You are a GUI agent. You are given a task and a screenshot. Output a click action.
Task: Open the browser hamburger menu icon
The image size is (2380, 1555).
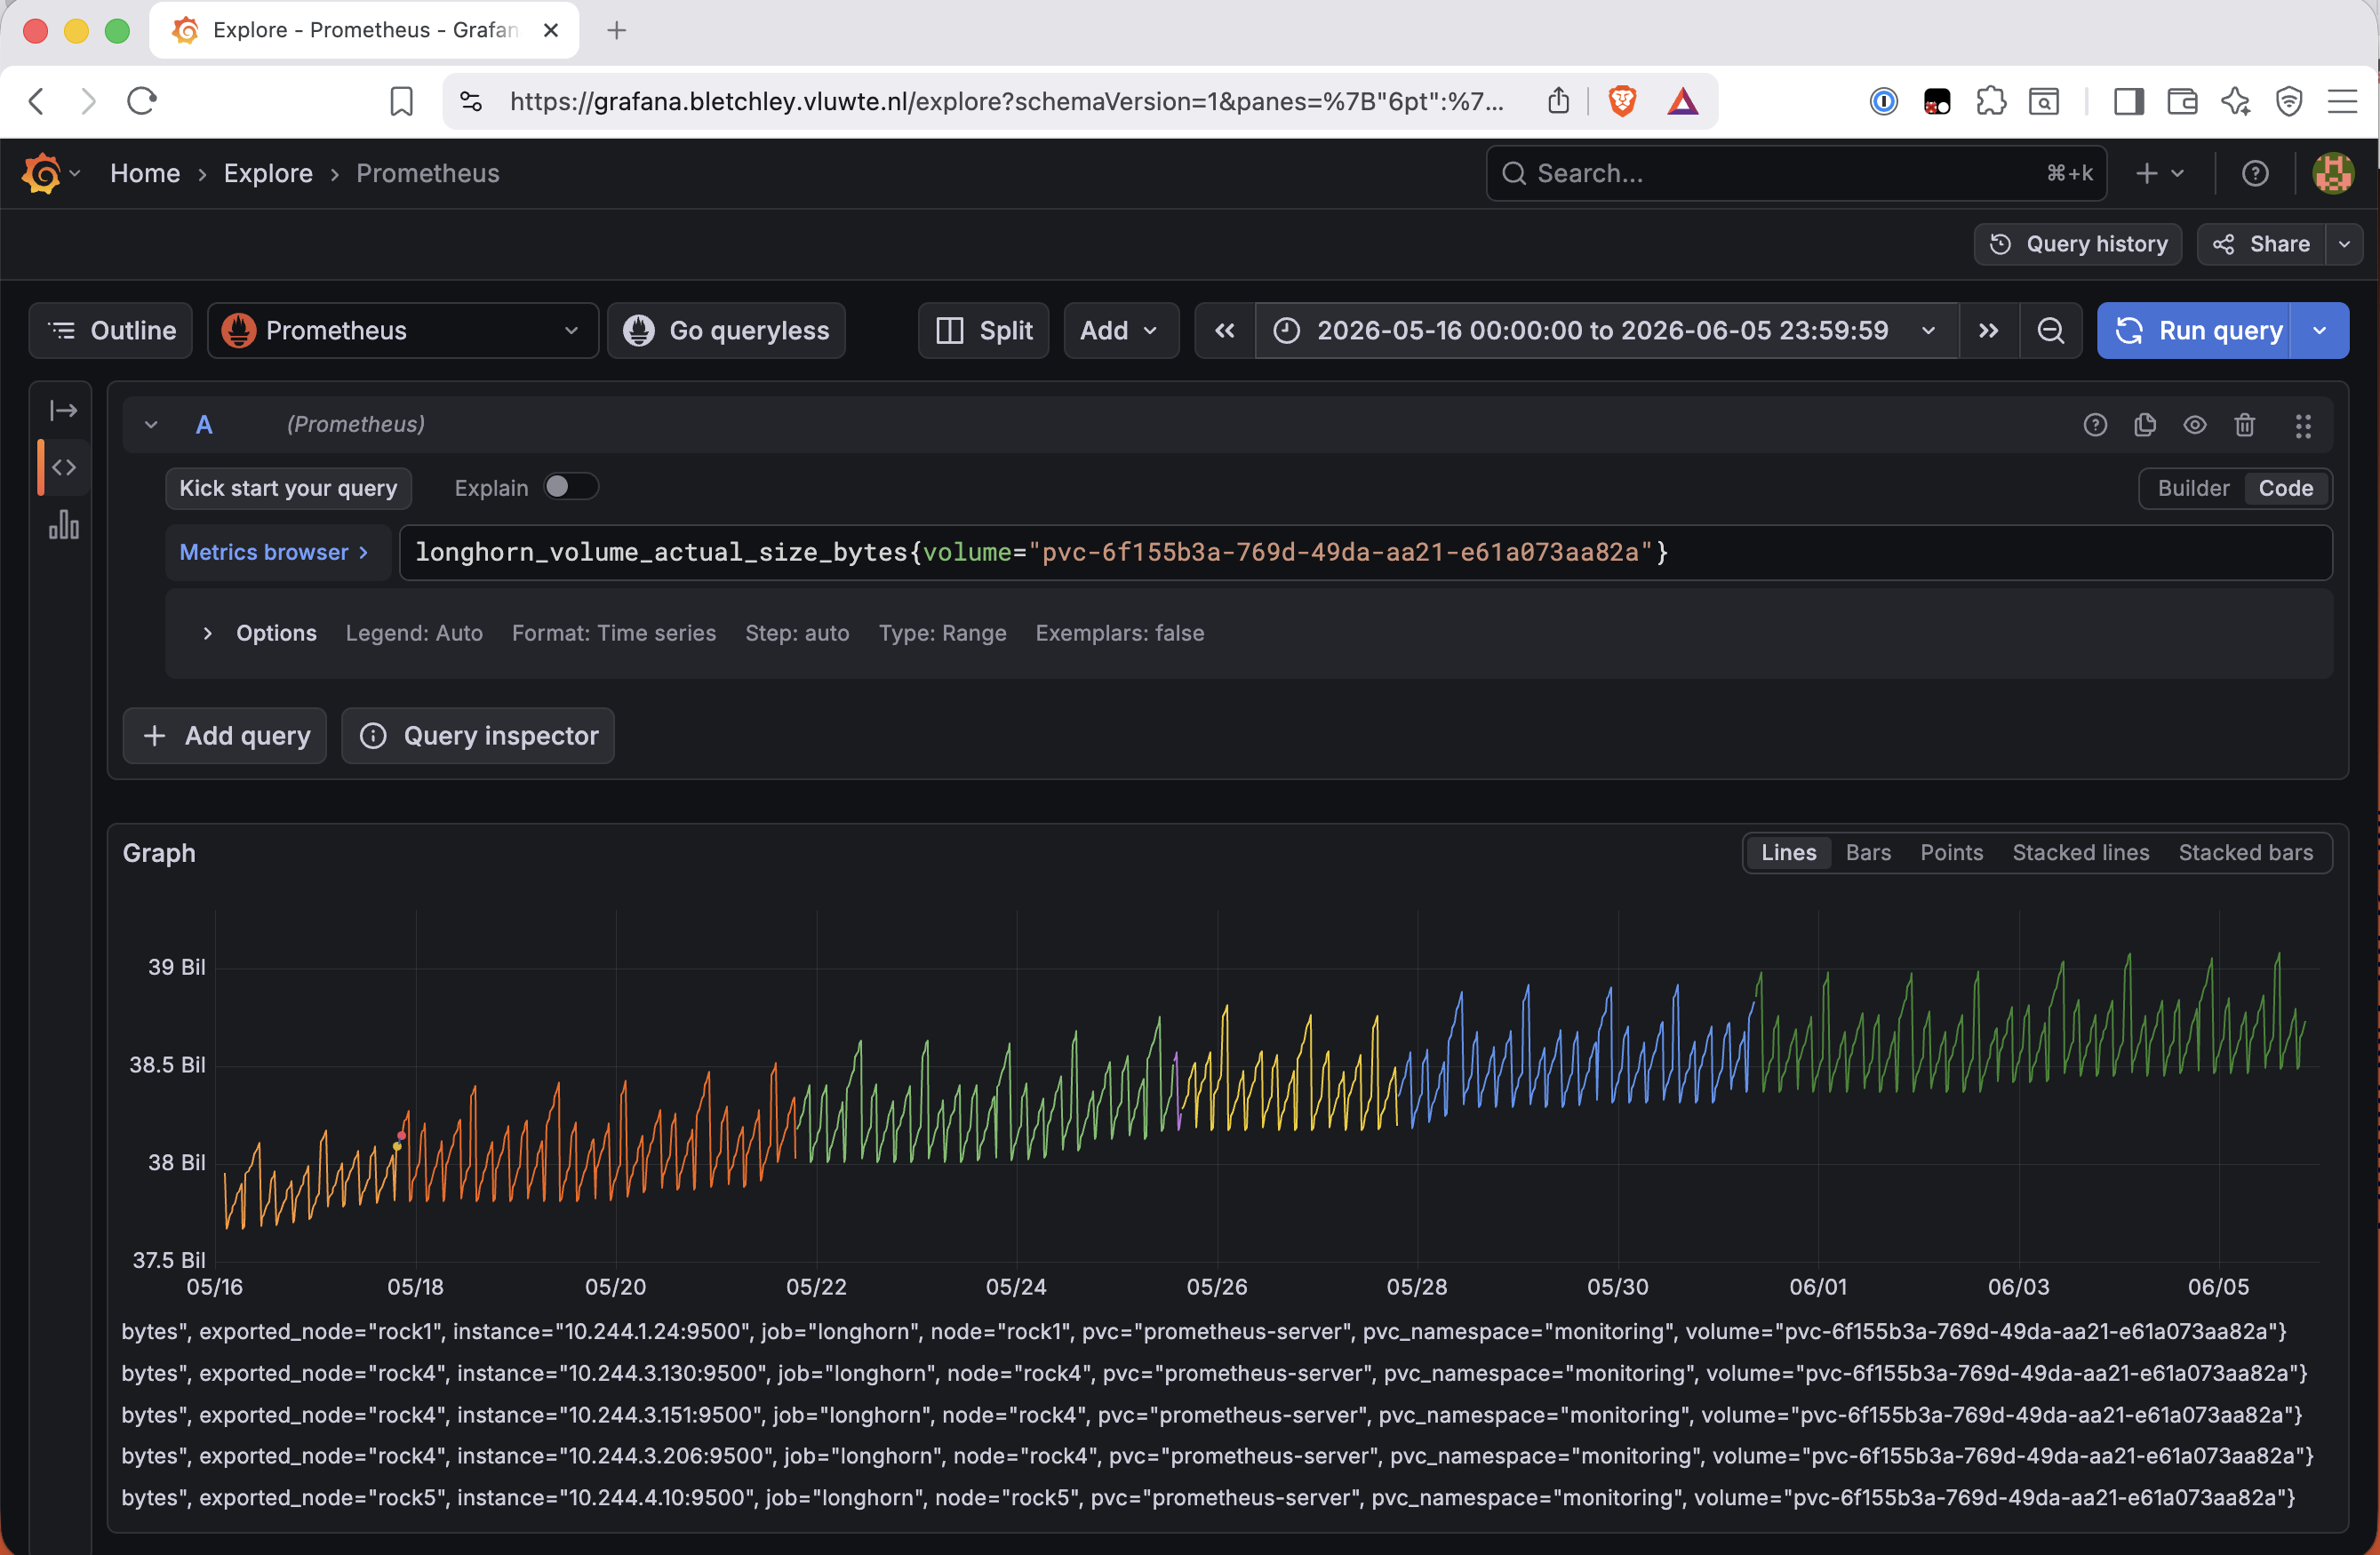click(x=2342, y=101)
